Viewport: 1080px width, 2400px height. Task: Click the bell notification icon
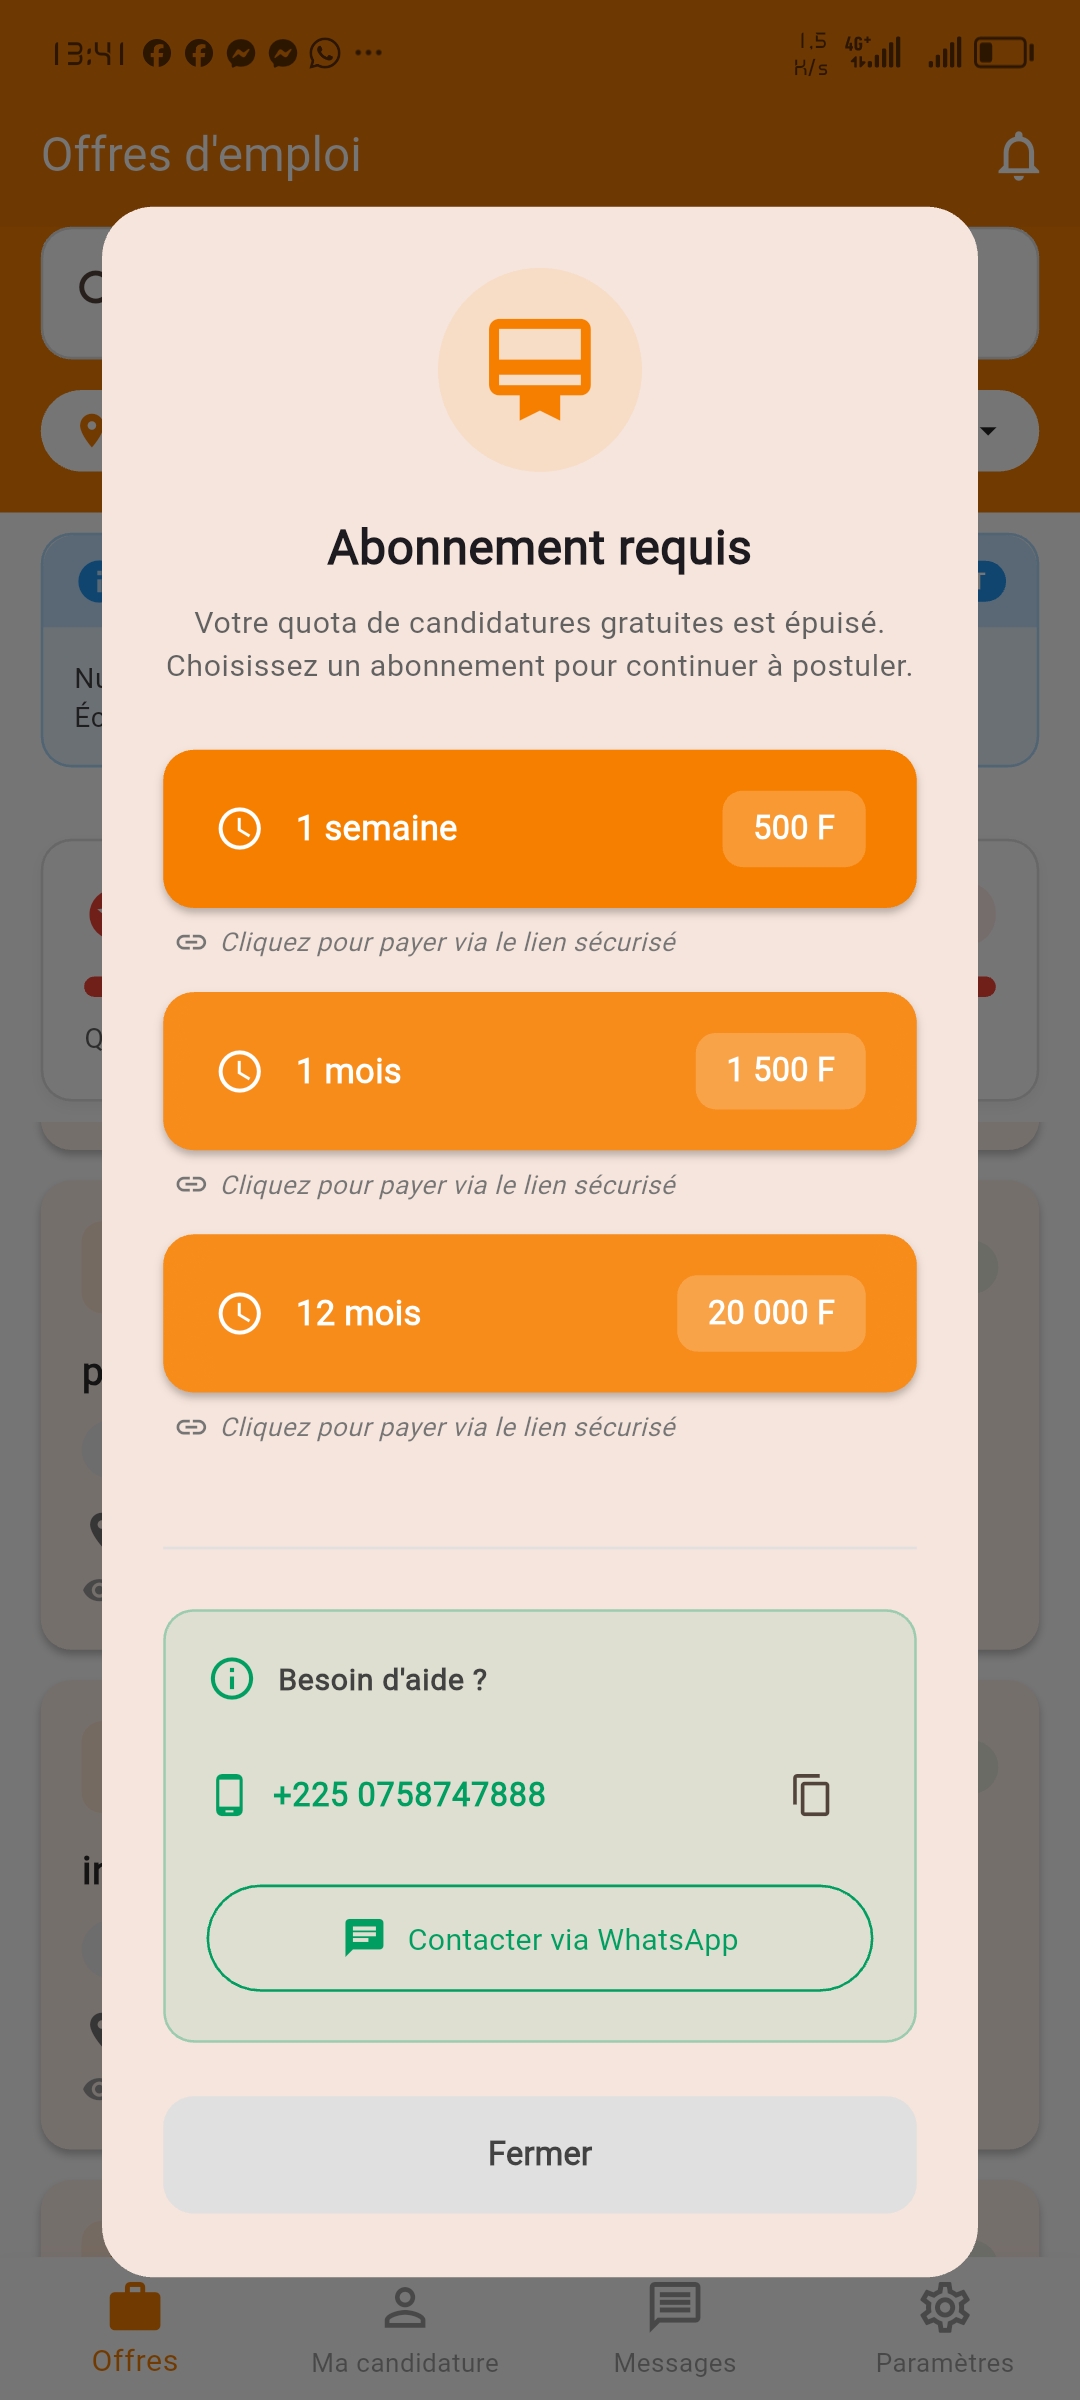coord(1018,156)
